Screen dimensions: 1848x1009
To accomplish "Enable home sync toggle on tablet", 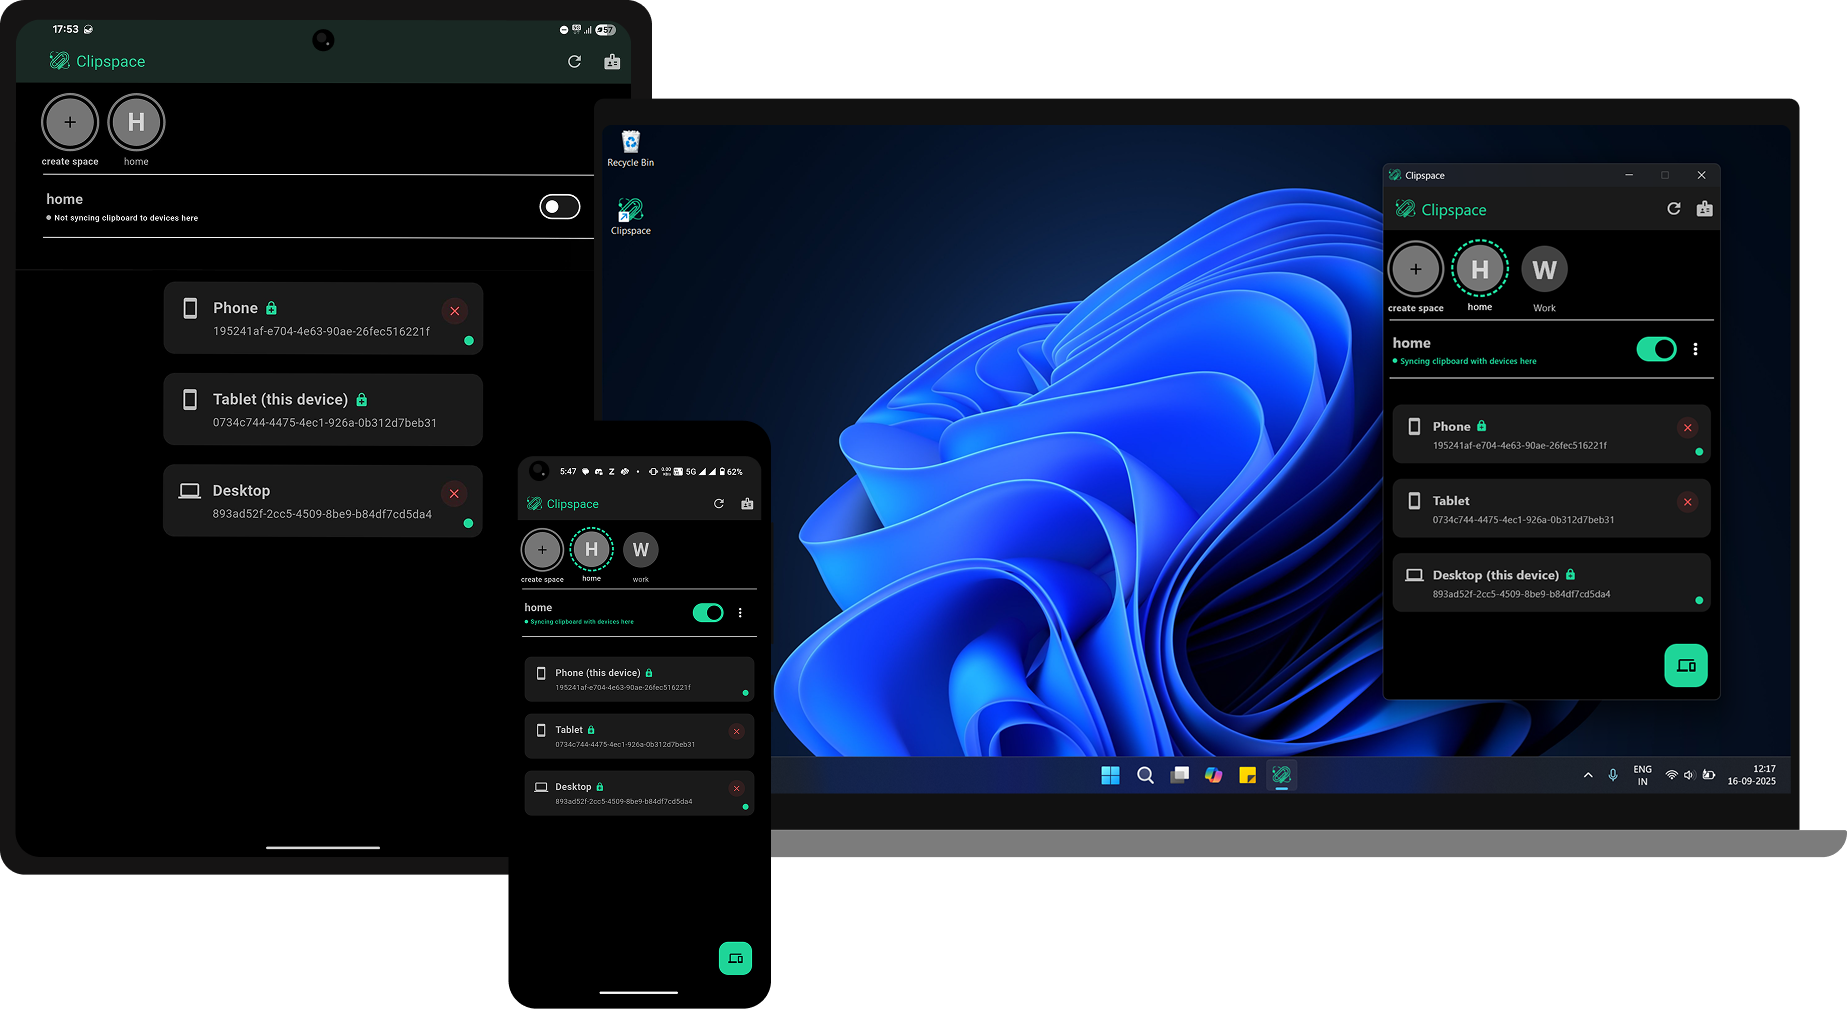I will coord(559,207).
